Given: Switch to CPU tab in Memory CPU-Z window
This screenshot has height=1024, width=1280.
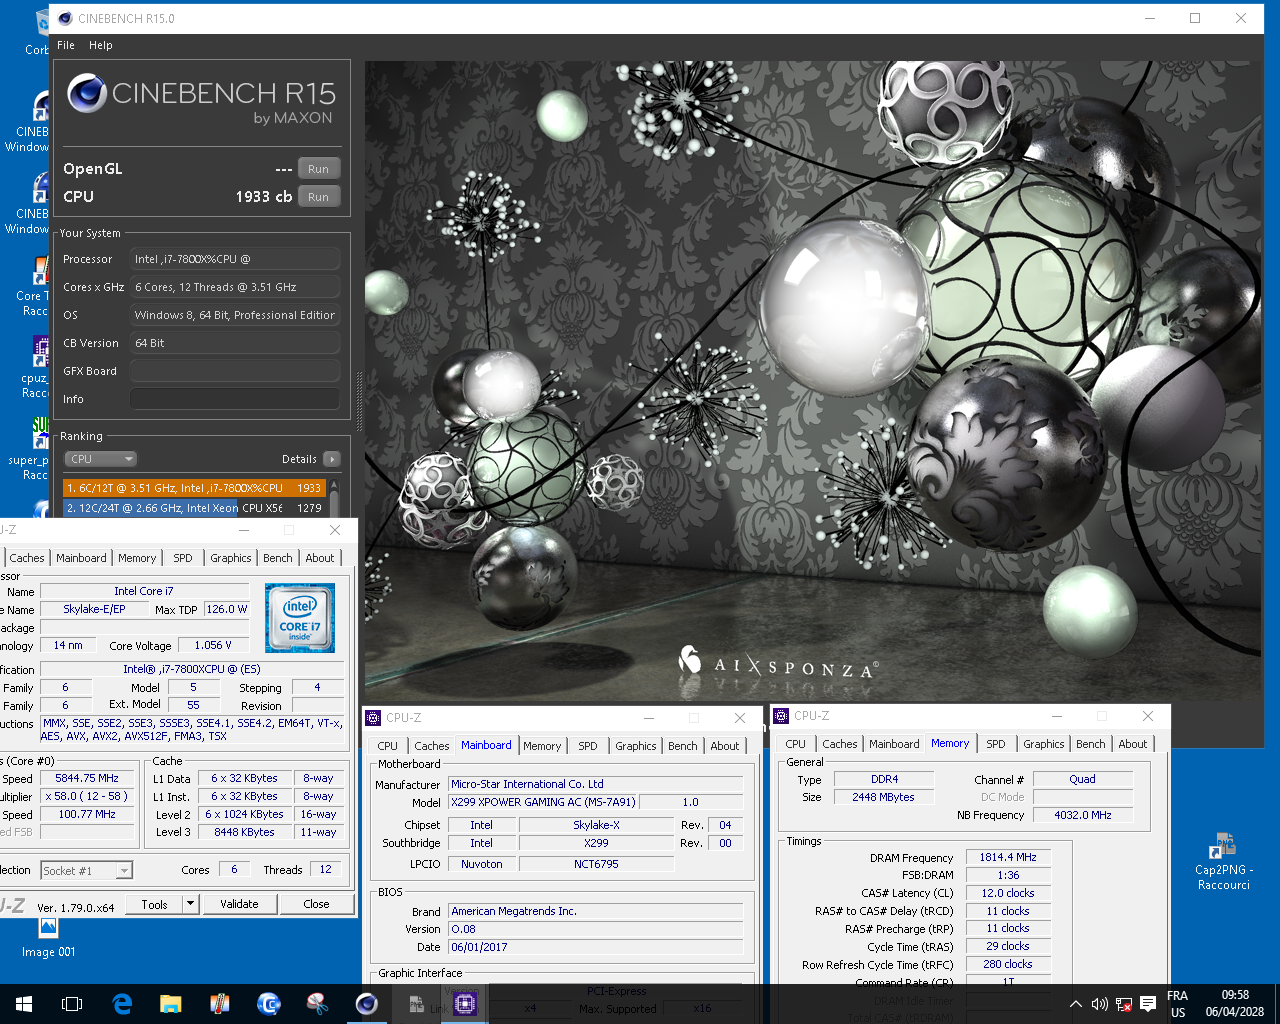Looking at the screenshot, I should coord(796,744).
